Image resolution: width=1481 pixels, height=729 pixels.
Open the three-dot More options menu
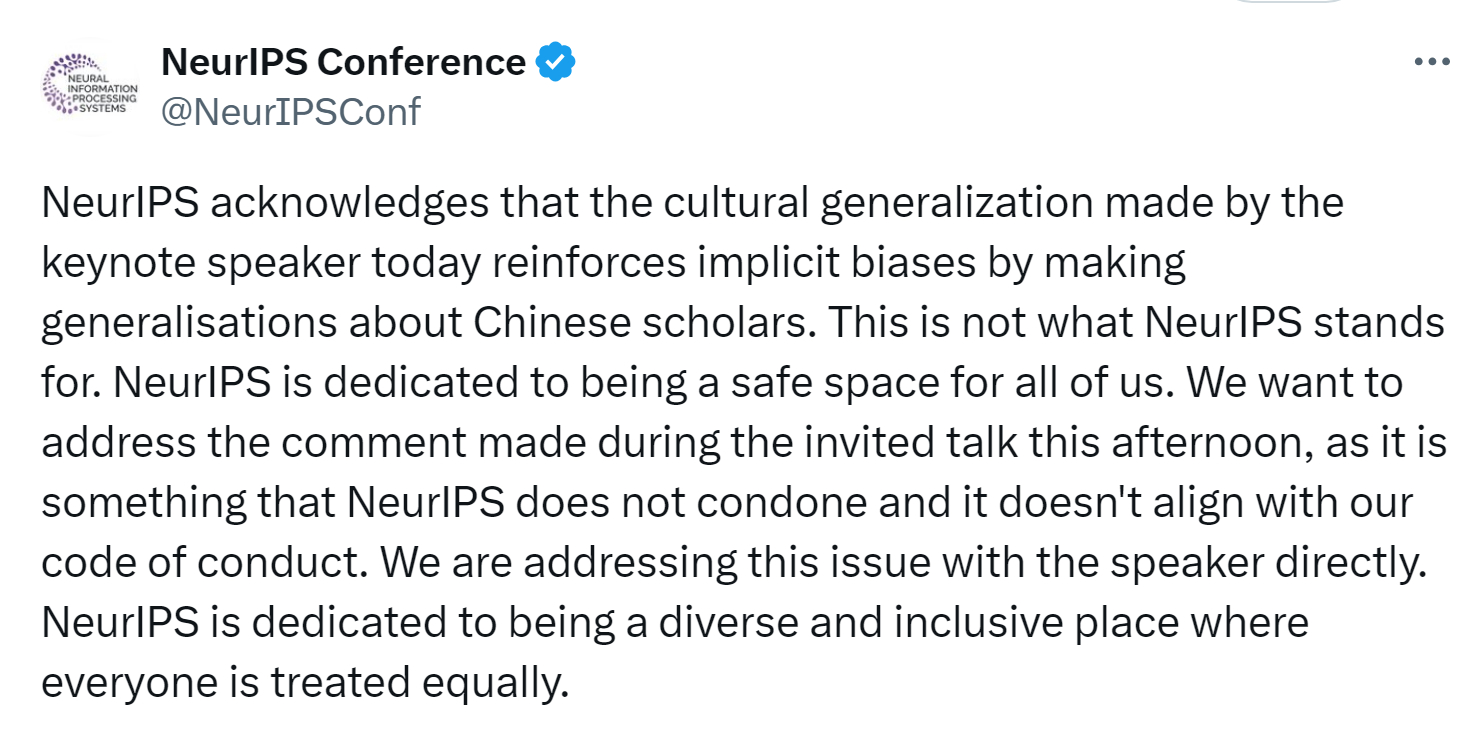tap(1431, 62)
